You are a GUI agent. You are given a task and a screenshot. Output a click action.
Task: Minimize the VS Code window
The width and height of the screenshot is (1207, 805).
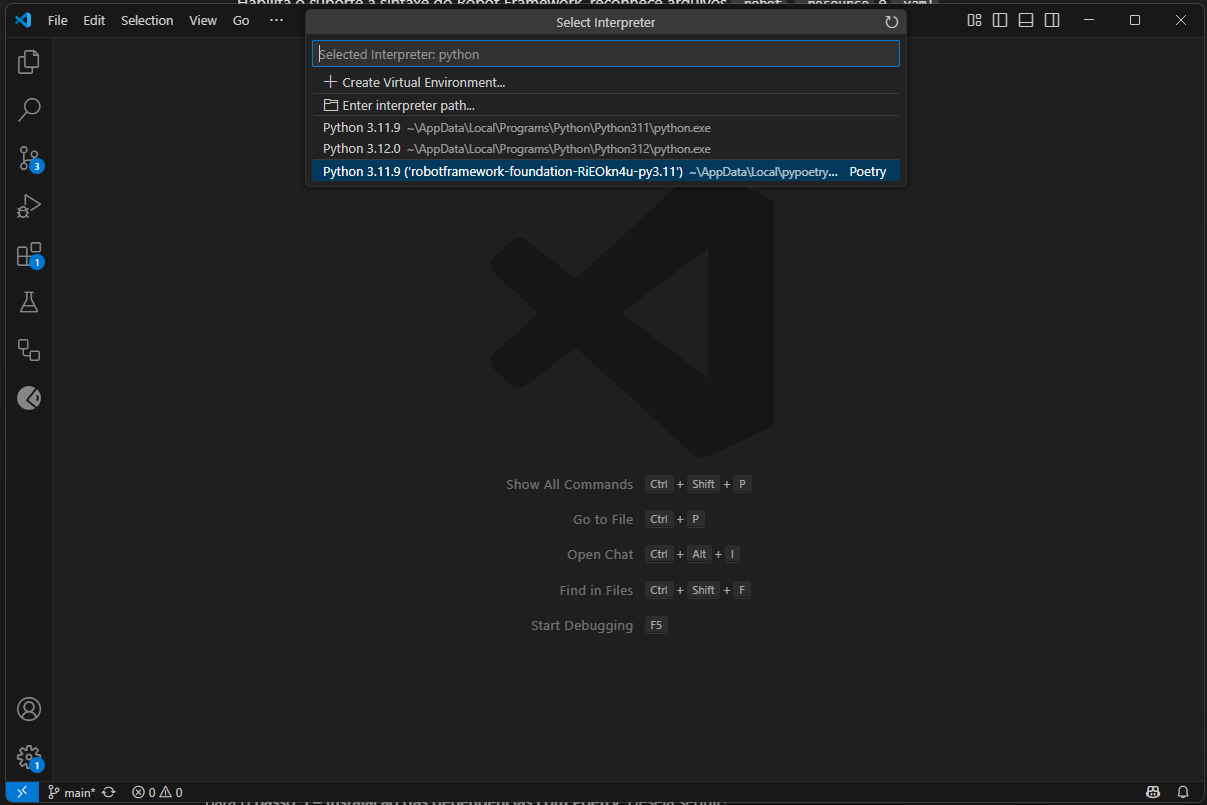(x=1090, y=20)
